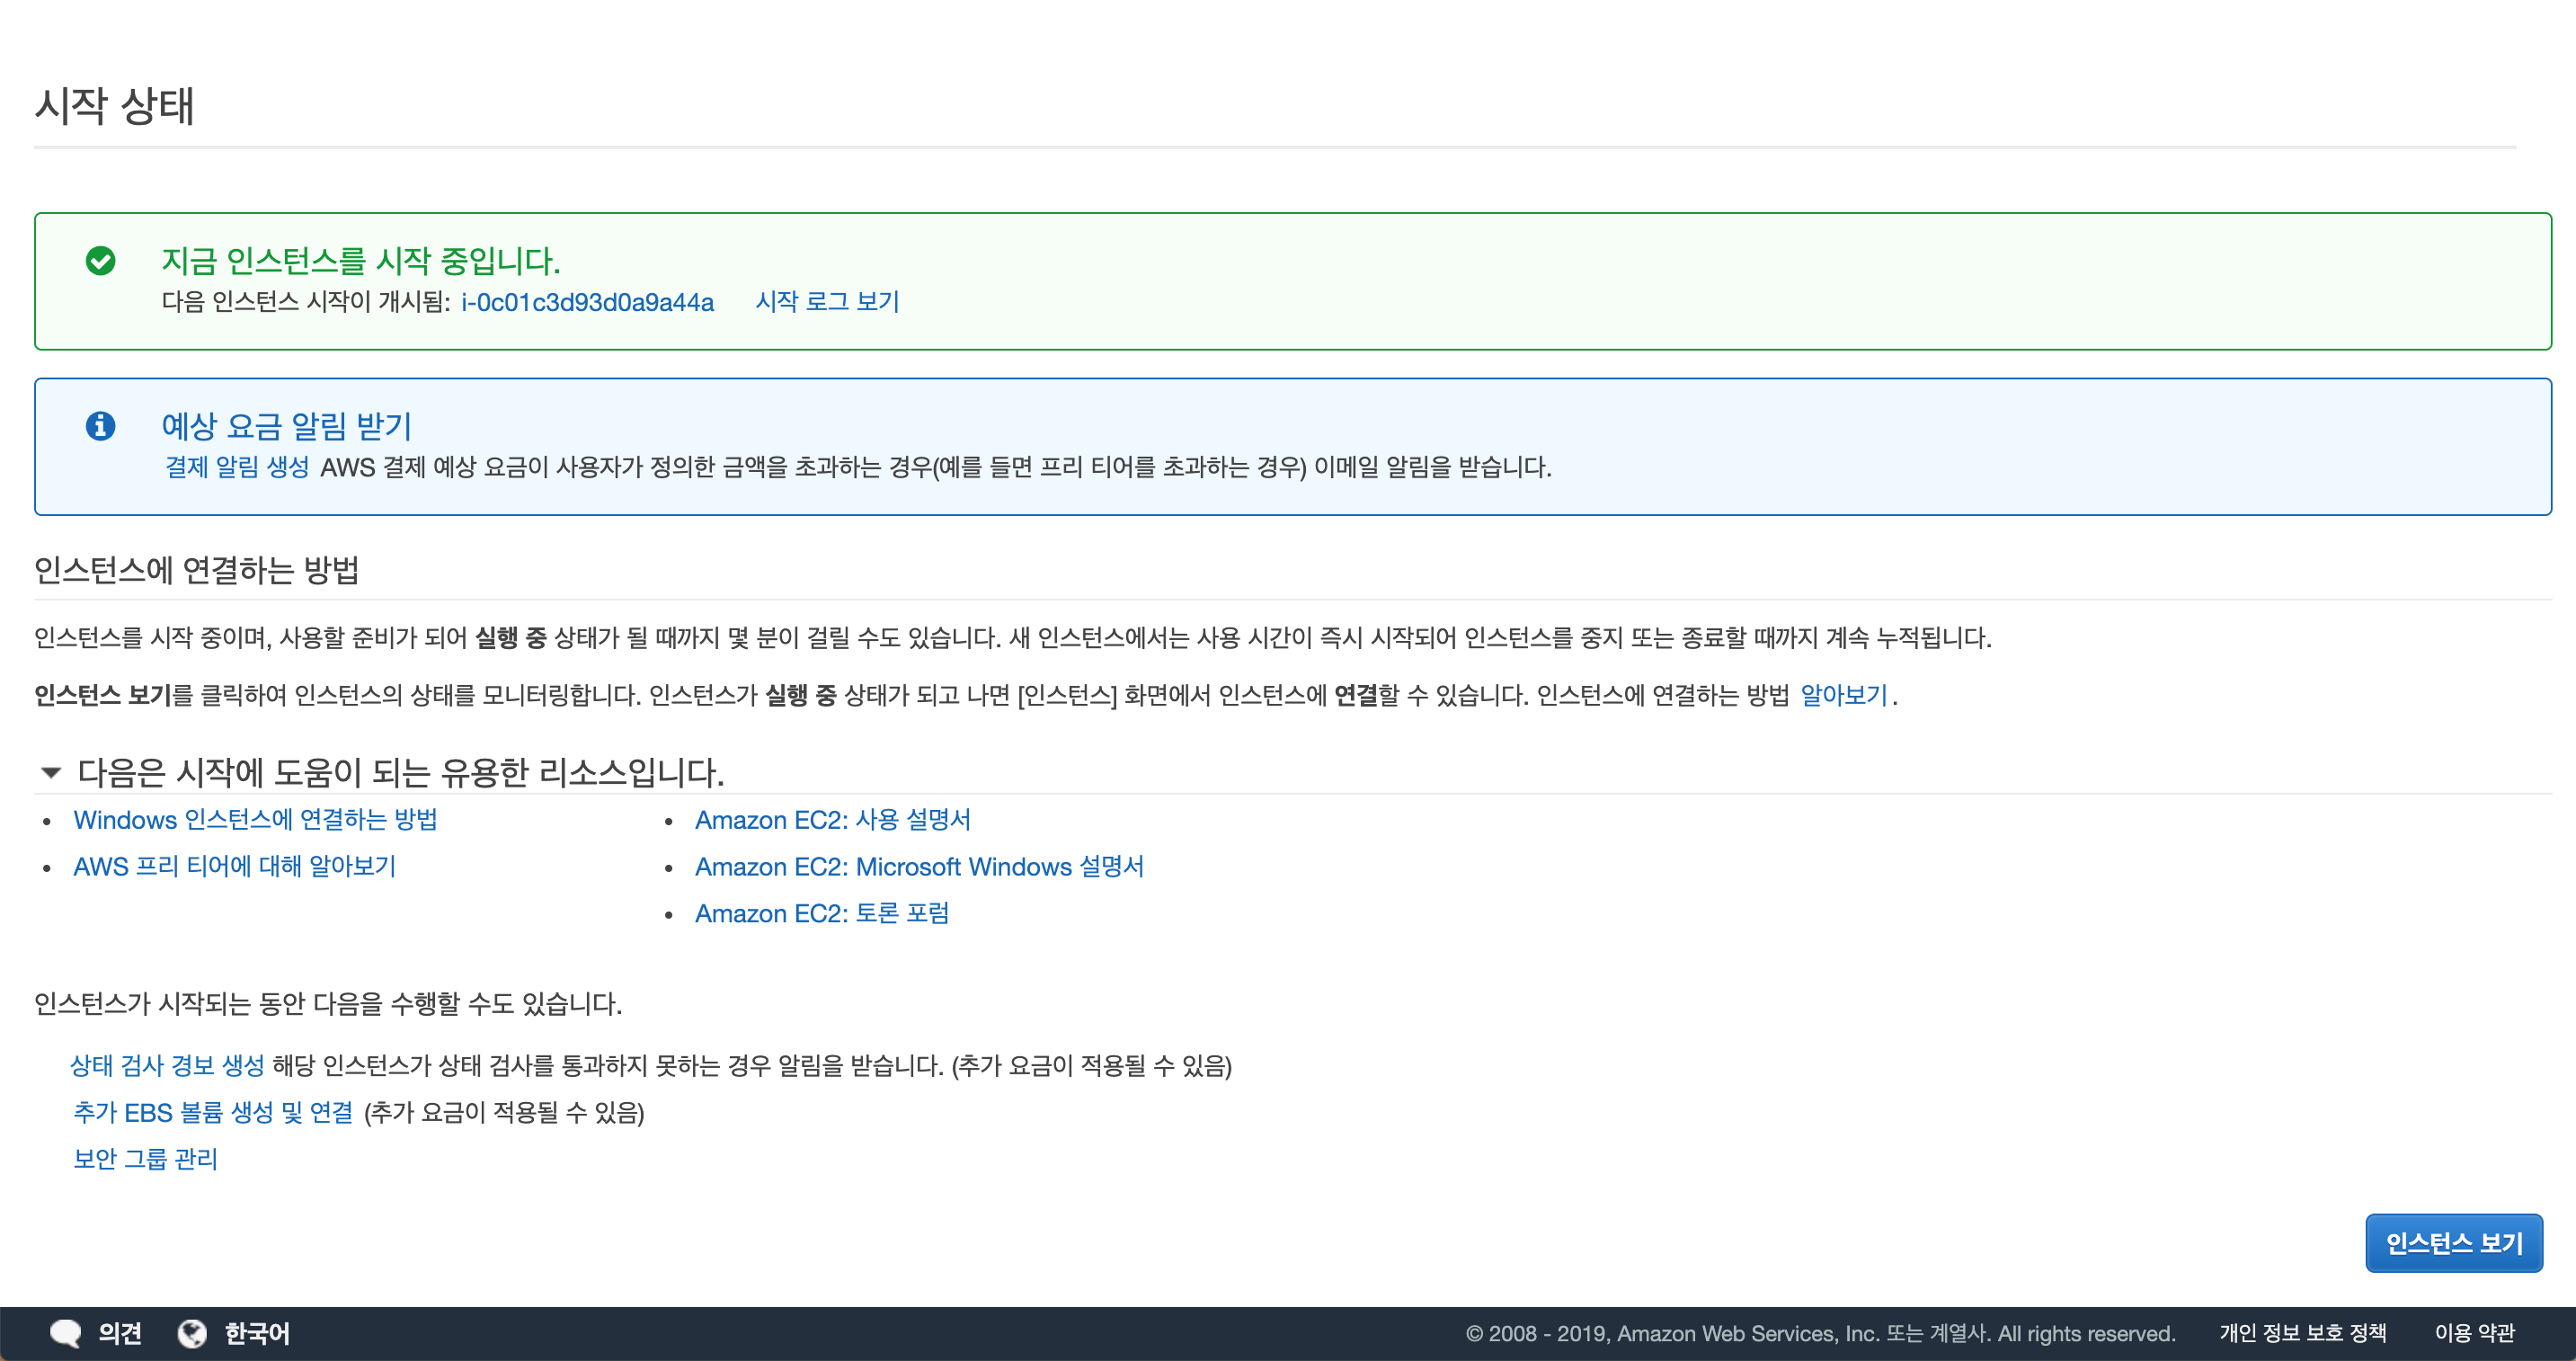Open AWS 프리 티어에 대해 알아보기 link
2576x1361 pixels.
coord(234,866)
